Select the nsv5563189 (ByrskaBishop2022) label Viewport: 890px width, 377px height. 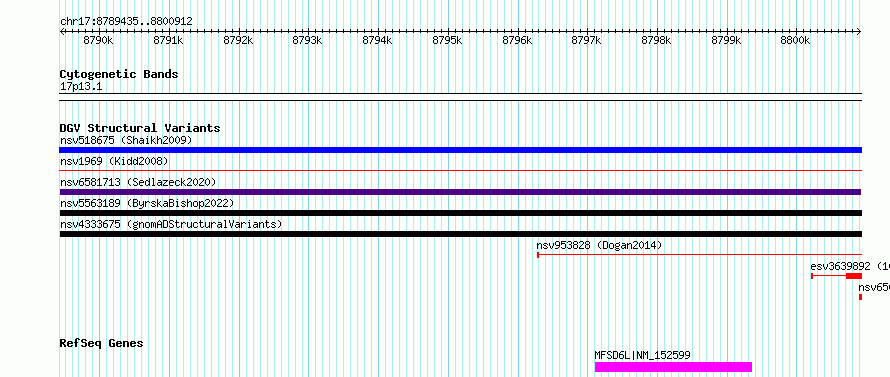[x=147, y=203]
